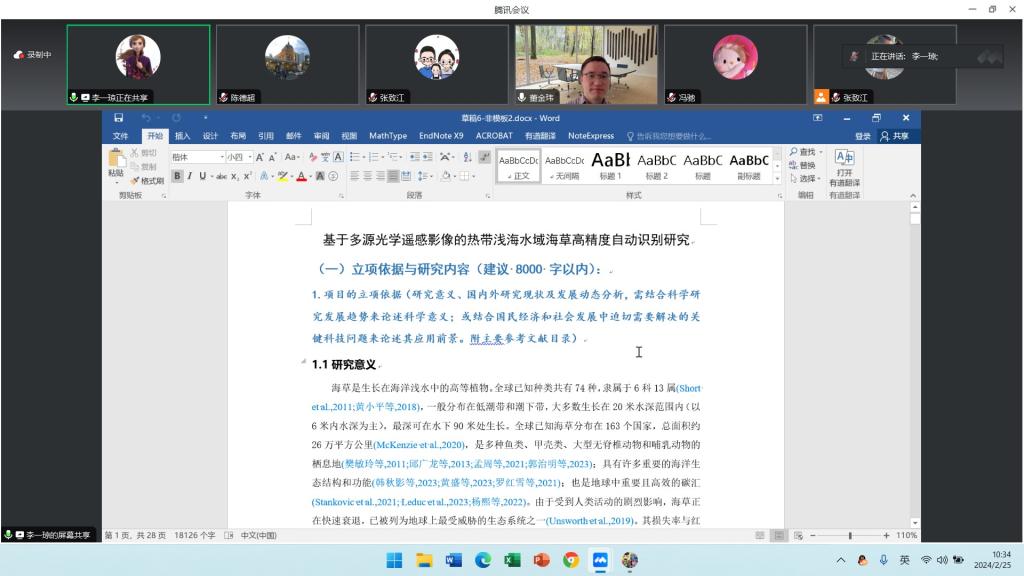Screen dimensions: 1024x576
Task: Open the EndNote X9 ribbon tab
Action: click(x=441, y=136)
